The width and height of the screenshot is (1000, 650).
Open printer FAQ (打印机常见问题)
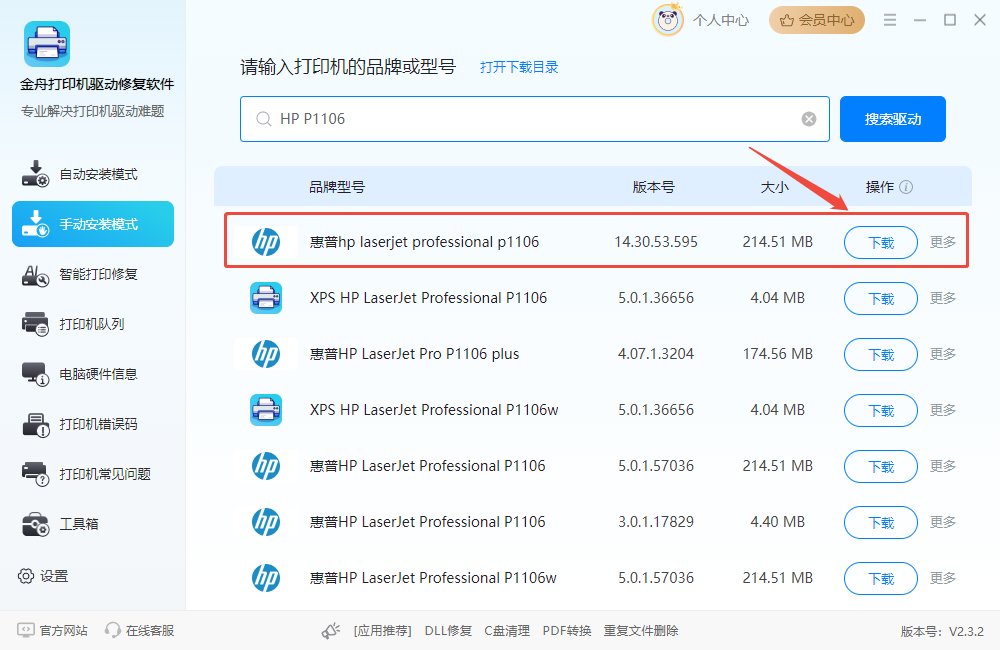coord(92,474)
